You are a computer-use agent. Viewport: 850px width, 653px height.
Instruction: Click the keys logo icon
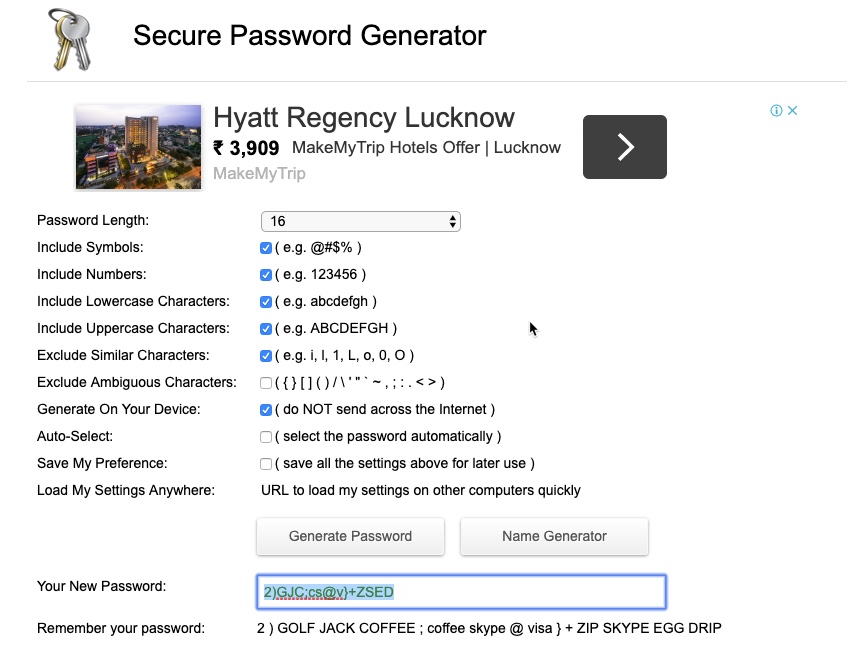point(70,40)
